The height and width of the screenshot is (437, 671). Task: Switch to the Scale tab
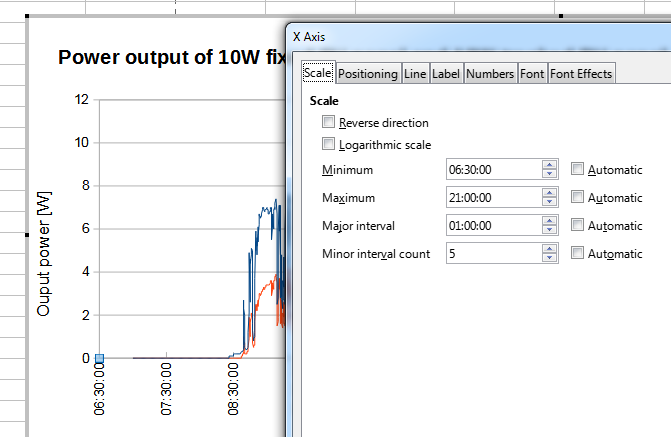tap(318, 73)
